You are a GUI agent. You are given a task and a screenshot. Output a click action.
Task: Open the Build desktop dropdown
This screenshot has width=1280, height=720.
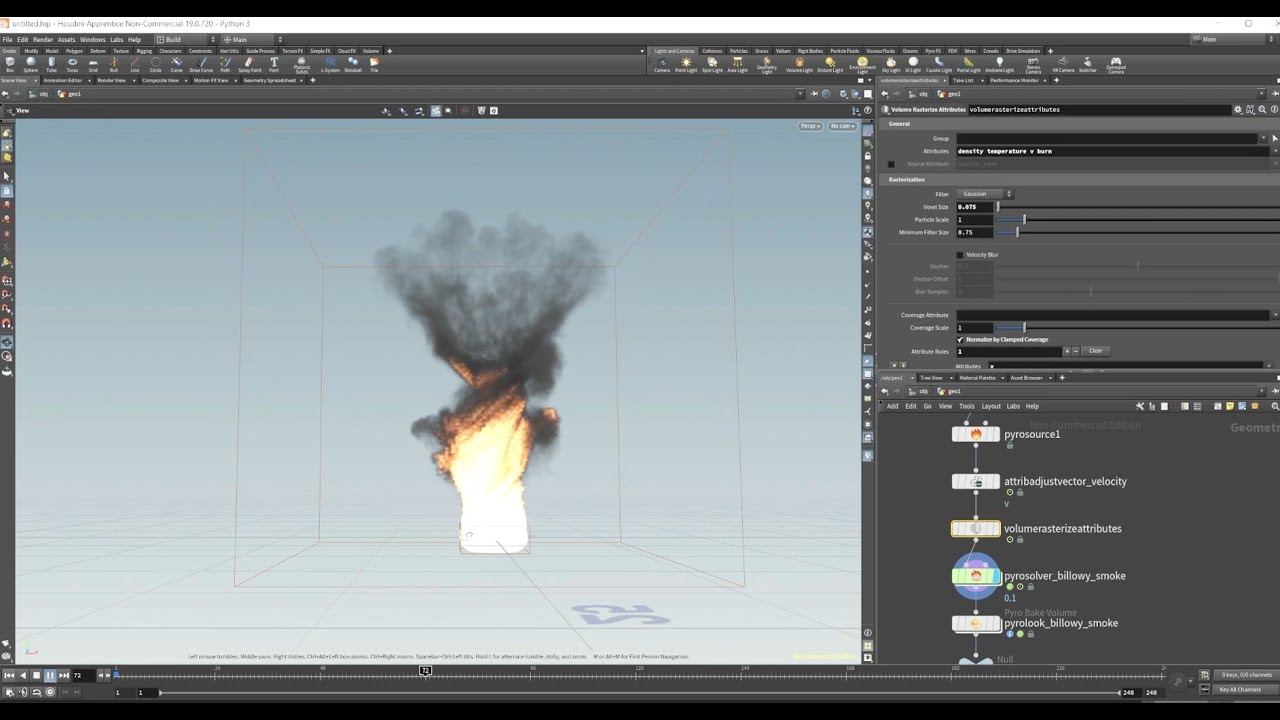[187, 40]
